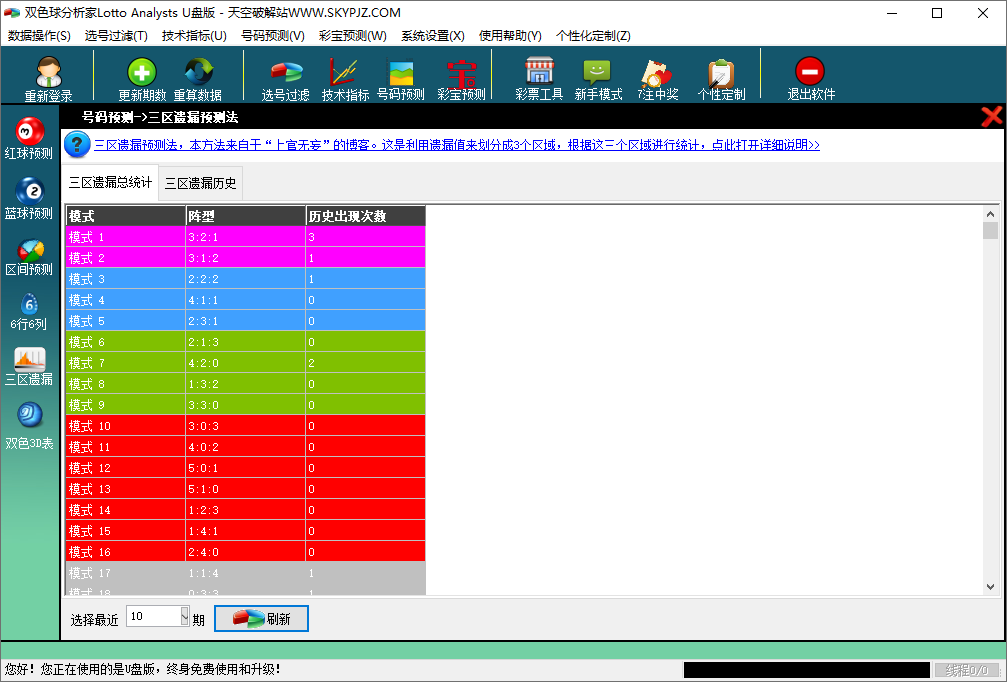This screenshot has width=1007, height=682.
Task: Click the 阵型 column header
Action: 245,216
